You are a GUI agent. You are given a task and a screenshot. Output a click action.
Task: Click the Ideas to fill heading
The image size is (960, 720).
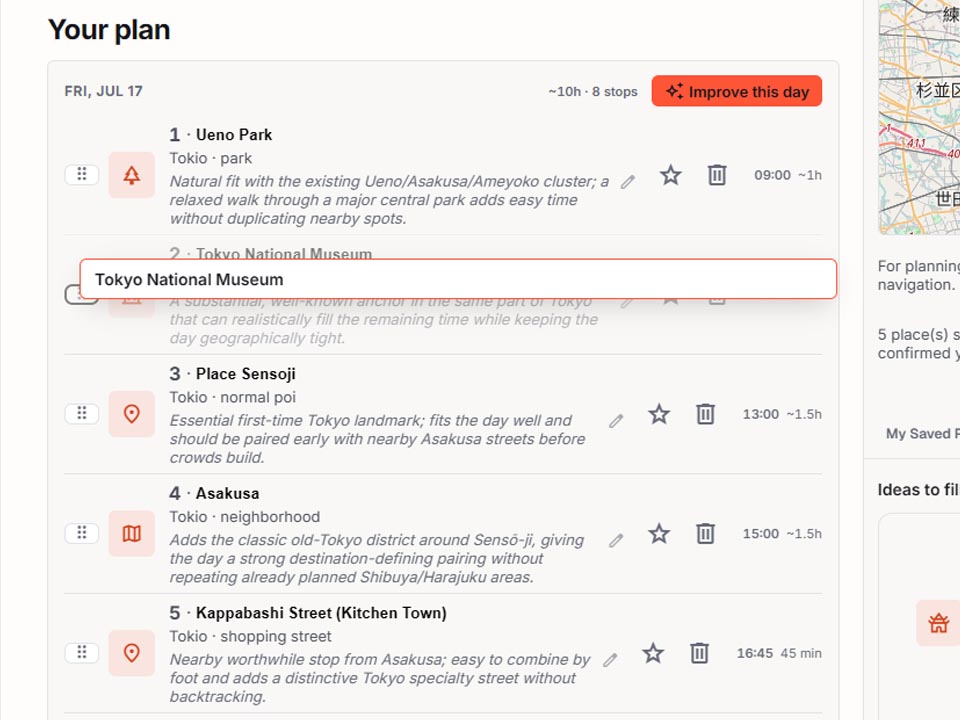[x=918, y=490]
